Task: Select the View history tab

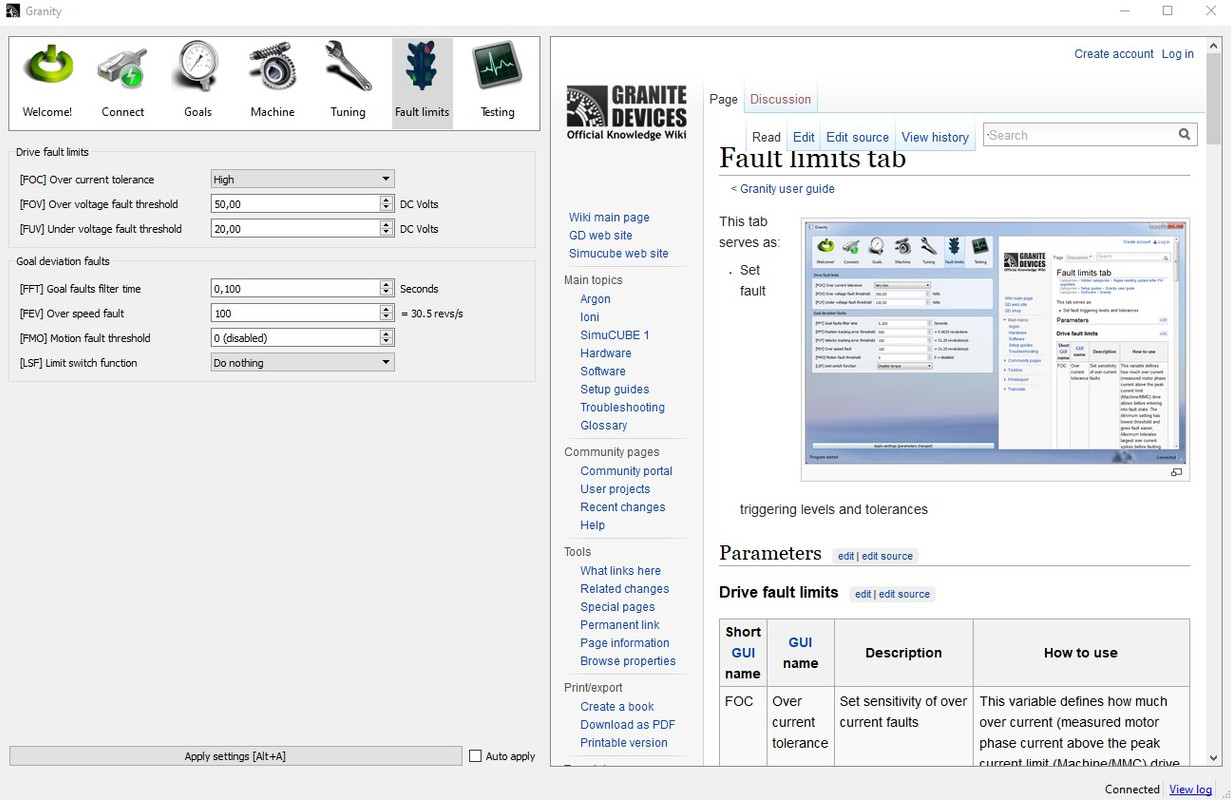Action: pyautogui.click(x=935, y=137)
